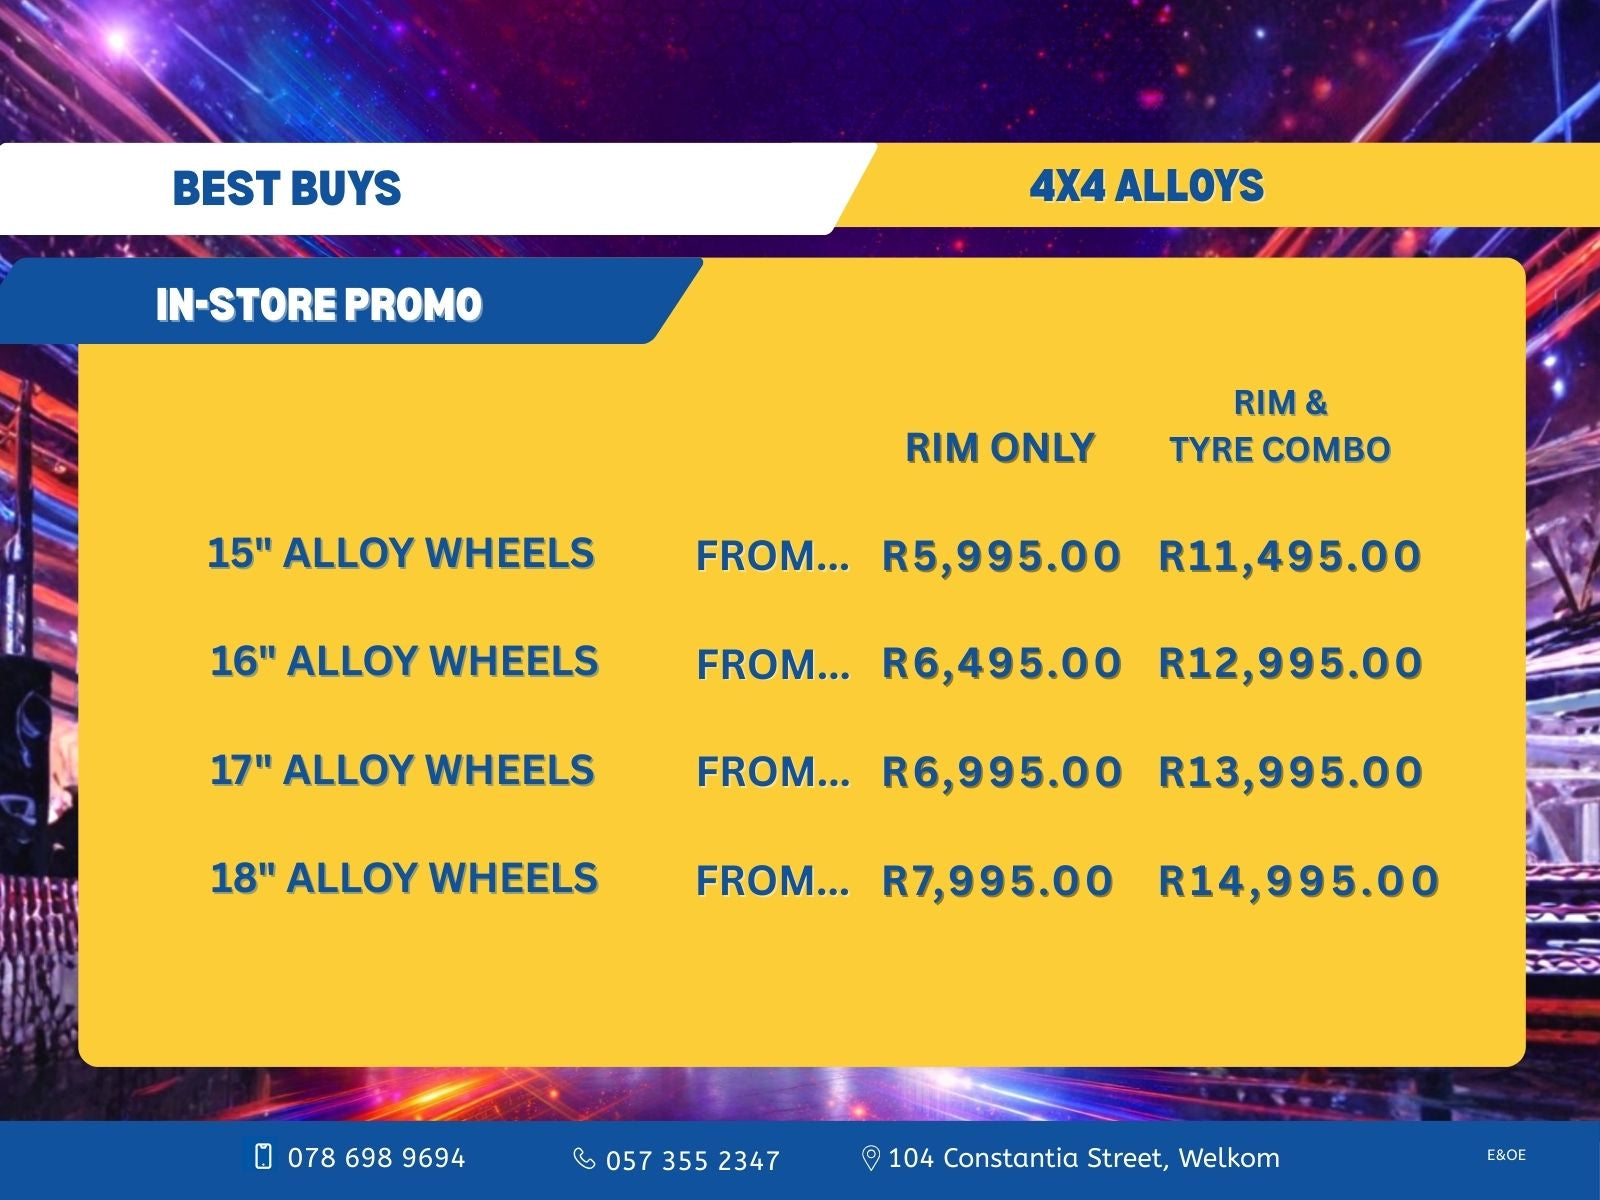Click the mobile phone icon in footer
1600x1200 pixels.
[263, 1157]
